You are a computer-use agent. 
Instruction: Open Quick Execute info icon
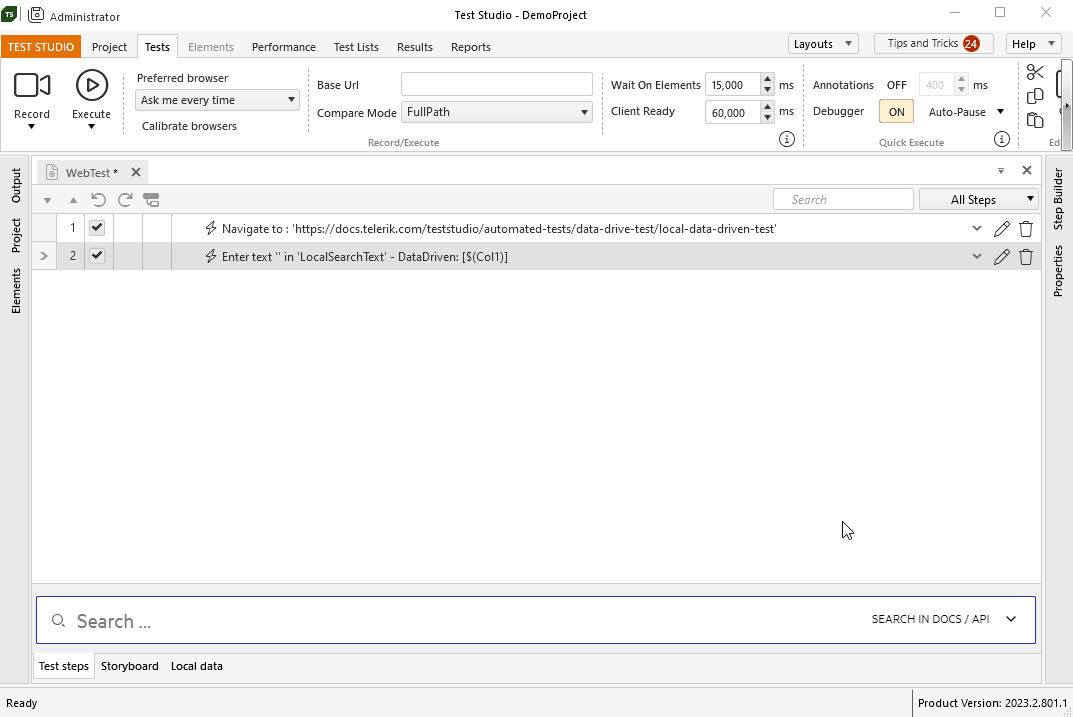click(x=1002, y=140)
